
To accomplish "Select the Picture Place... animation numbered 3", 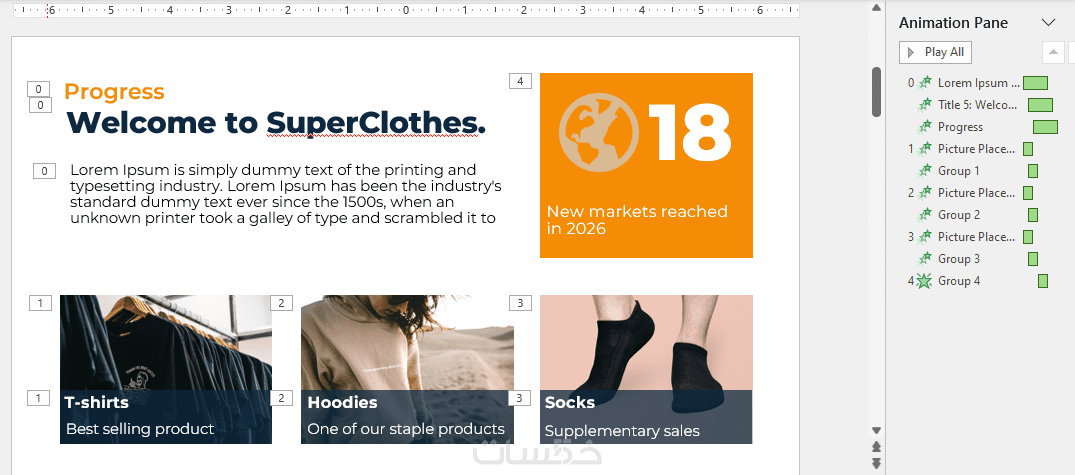I will point(977,236).
